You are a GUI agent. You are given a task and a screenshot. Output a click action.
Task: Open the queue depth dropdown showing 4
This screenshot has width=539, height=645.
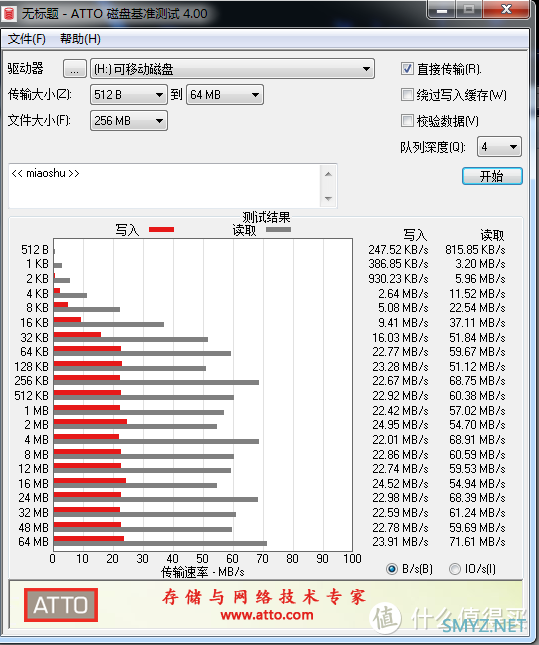coord(499,147)
